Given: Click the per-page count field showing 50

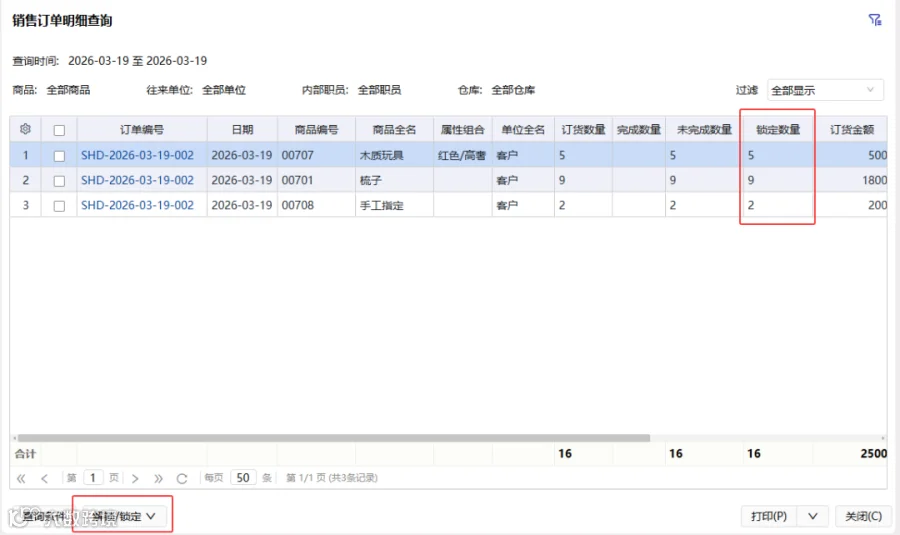Looking at the screenshot, I should coord(243,478).
